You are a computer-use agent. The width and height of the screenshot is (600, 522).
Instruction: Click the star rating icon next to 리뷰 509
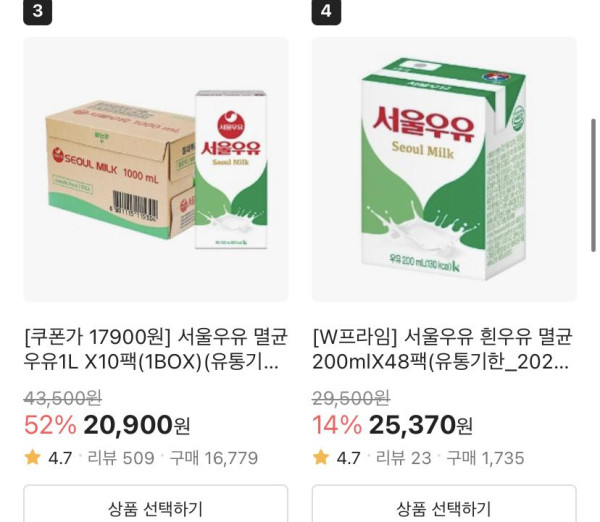[33, 458]
